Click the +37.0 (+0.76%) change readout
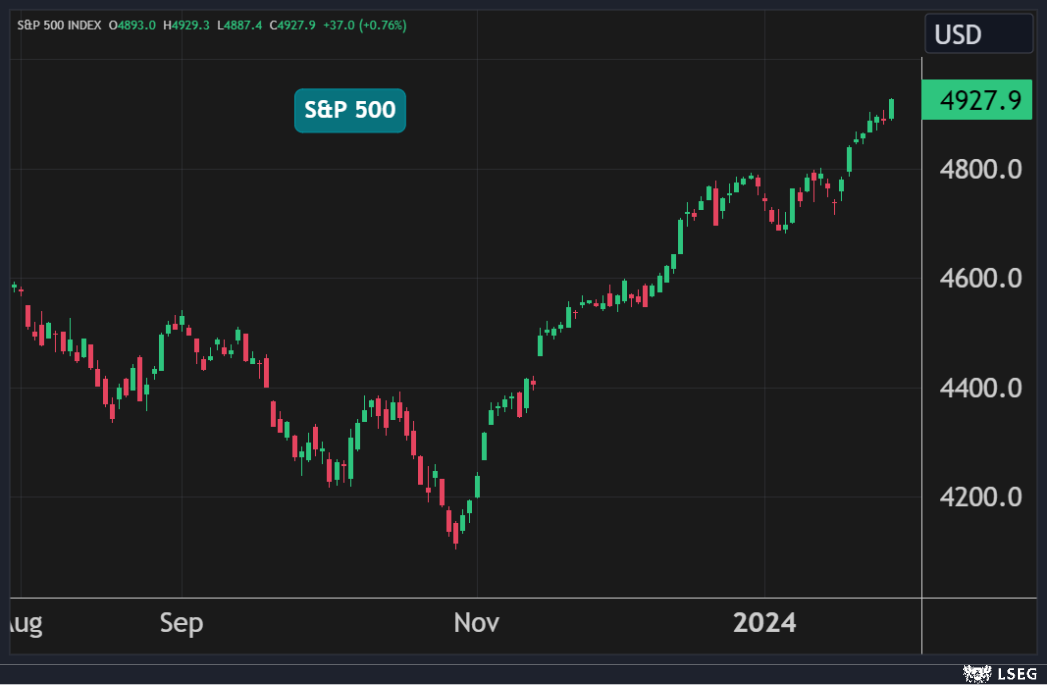Viewport: 1047px width, 685px height. 364,25
